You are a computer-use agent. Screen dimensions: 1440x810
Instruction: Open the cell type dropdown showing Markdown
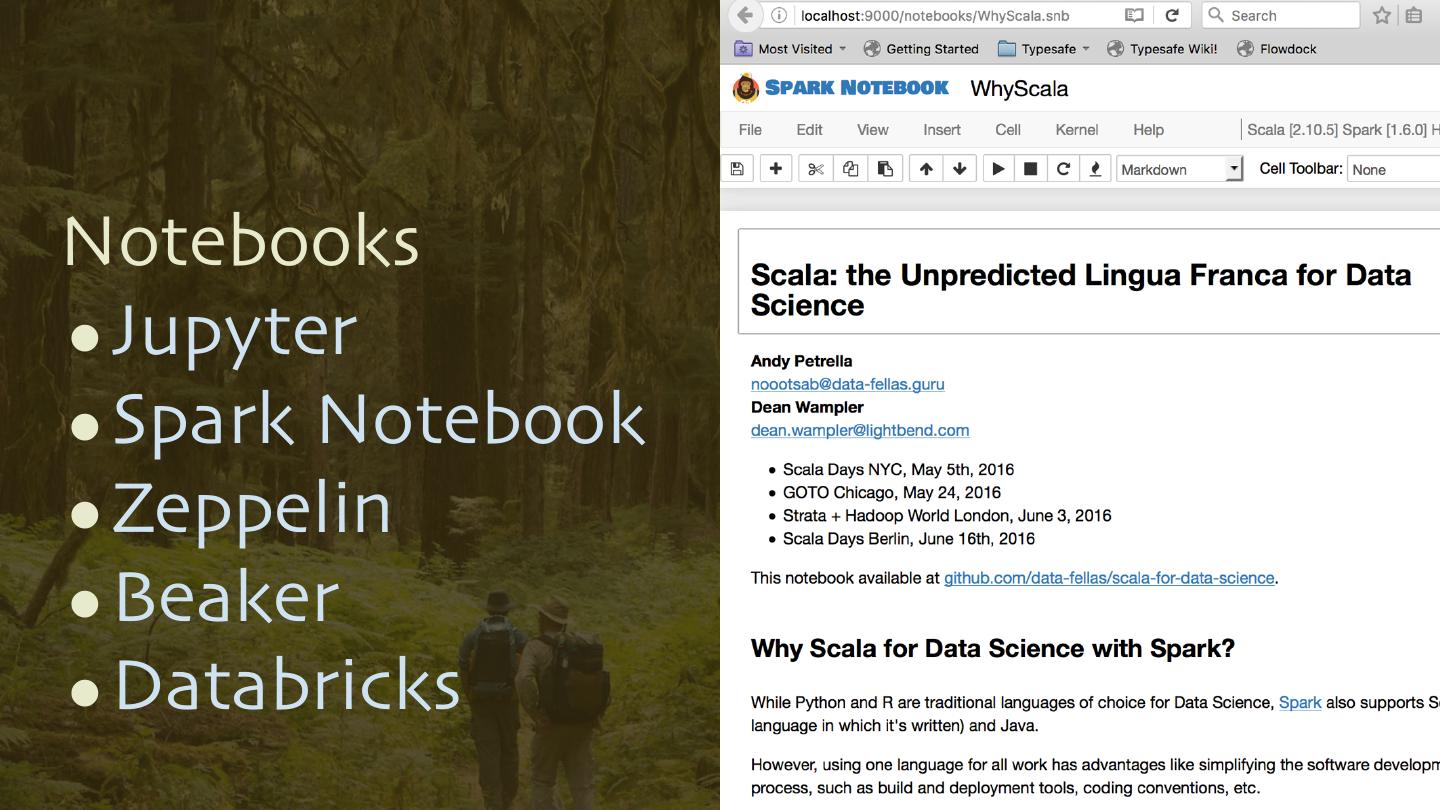(1179, 169)
